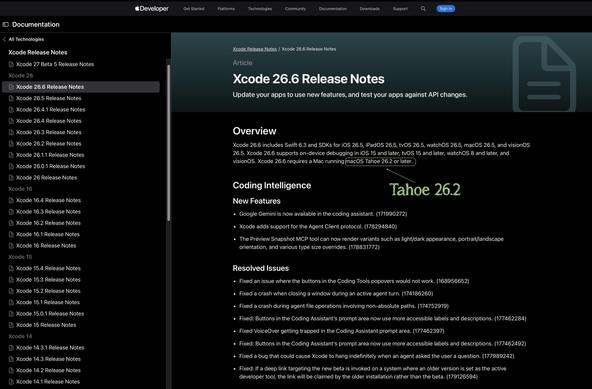Open Xcode 16.2 Release Notes

tap(48, 223)
